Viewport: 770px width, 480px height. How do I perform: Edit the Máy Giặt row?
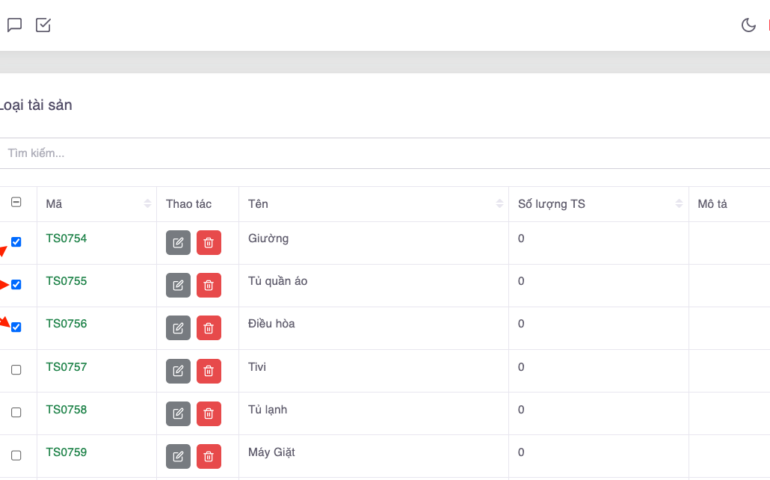click(178, 456)
